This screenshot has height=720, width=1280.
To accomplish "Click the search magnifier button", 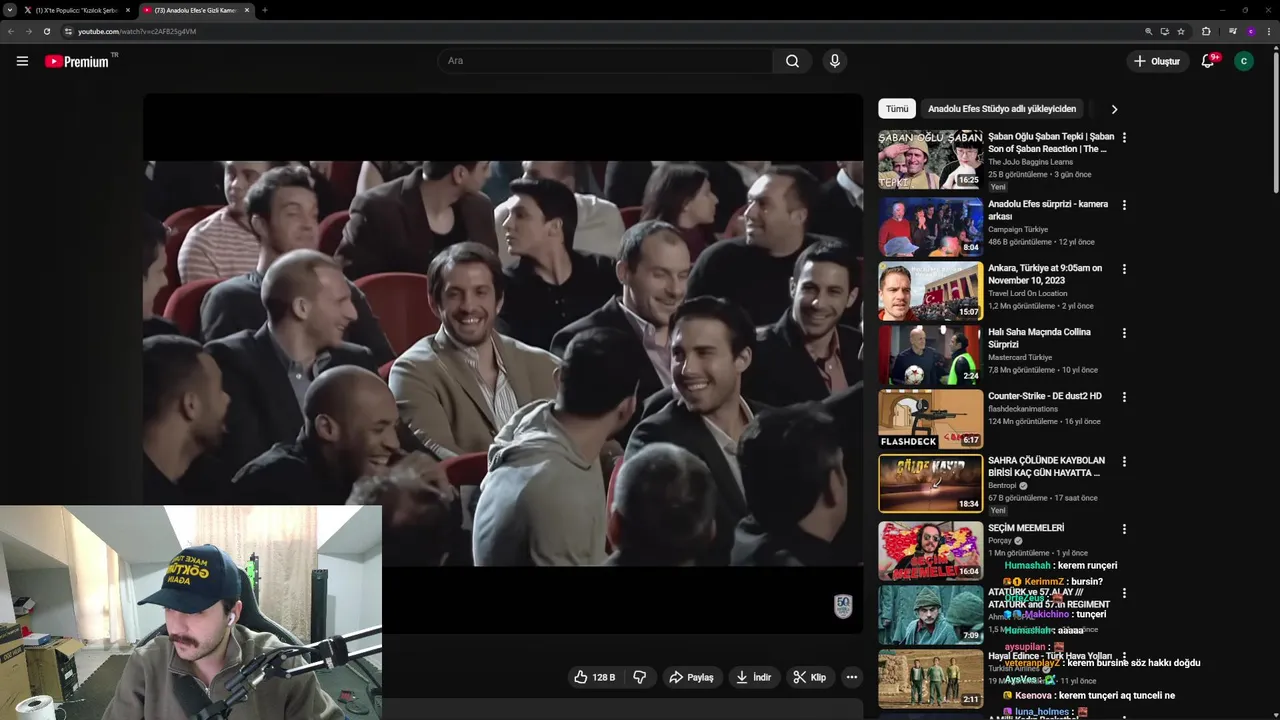I will (x=792, y=61).
